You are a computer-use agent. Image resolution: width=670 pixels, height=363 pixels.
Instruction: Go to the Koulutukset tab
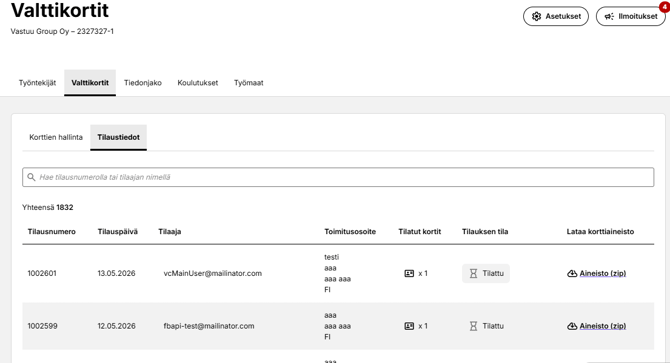(197, 83)
